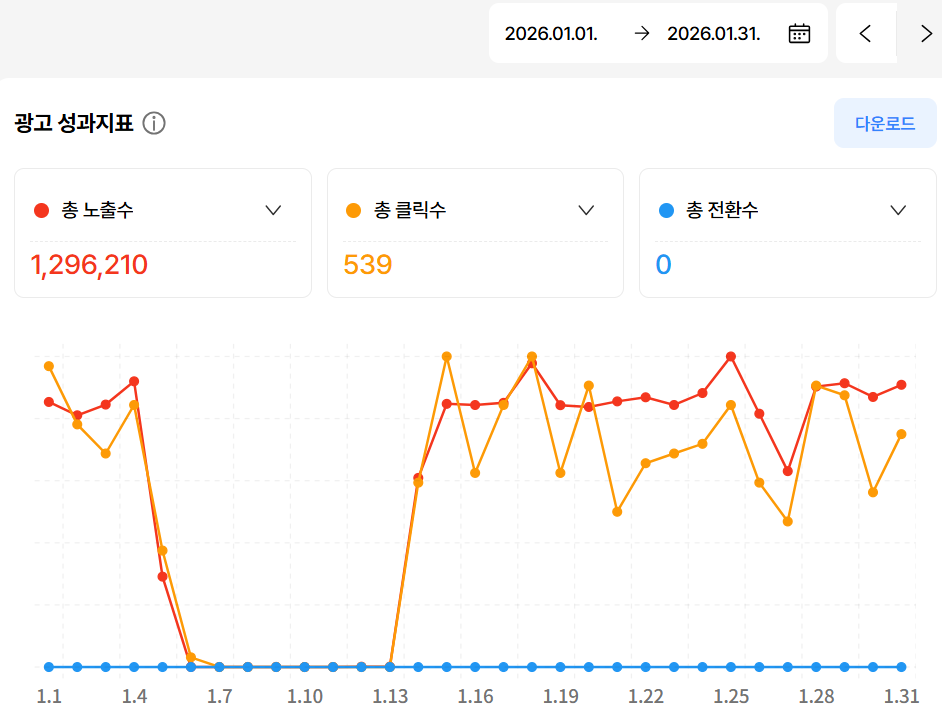Click the x-axis label 1.7
Viewport: 942px width, 717px height.
[x=219, y=697]
